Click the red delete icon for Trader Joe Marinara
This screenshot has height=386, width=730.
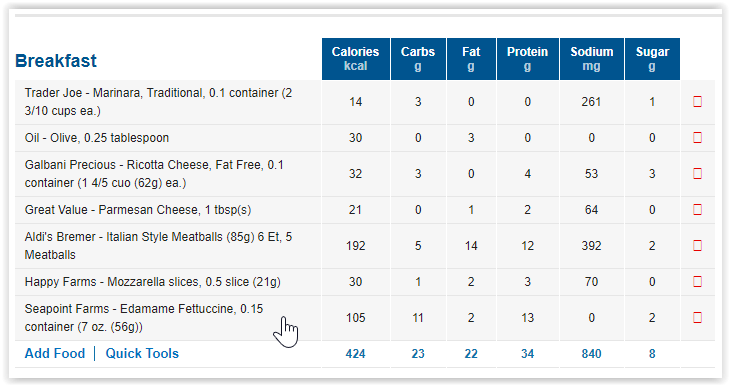697,102
